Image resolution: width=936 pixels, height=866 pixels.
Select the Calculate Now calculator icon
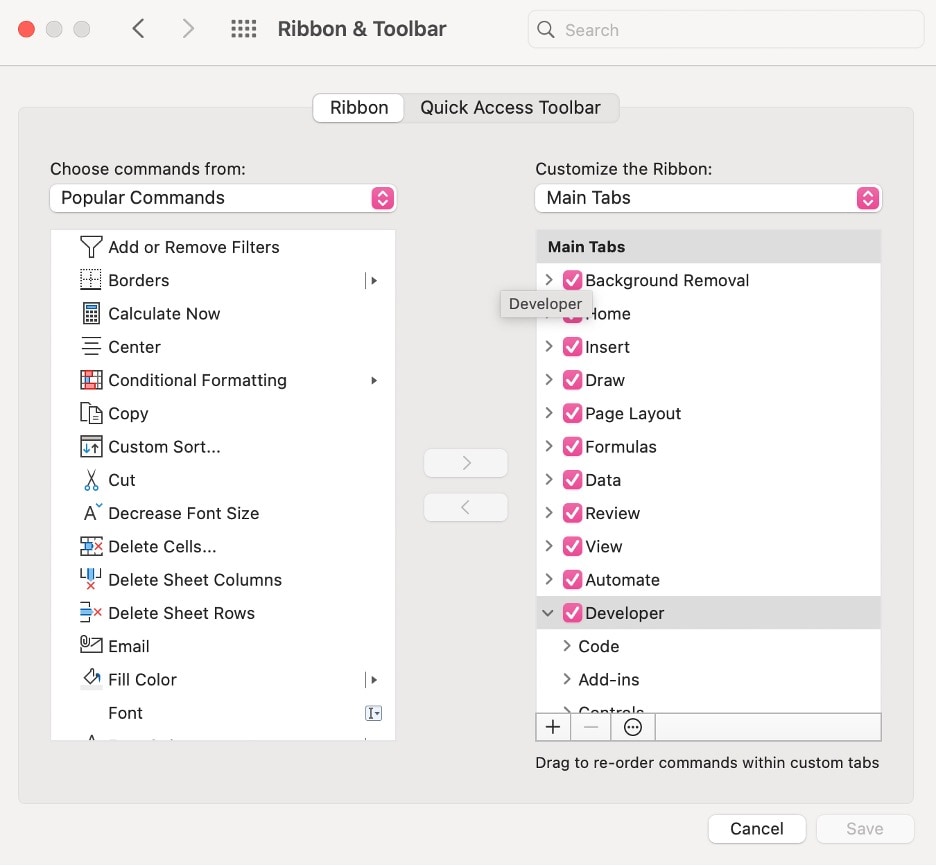[91, 314]
